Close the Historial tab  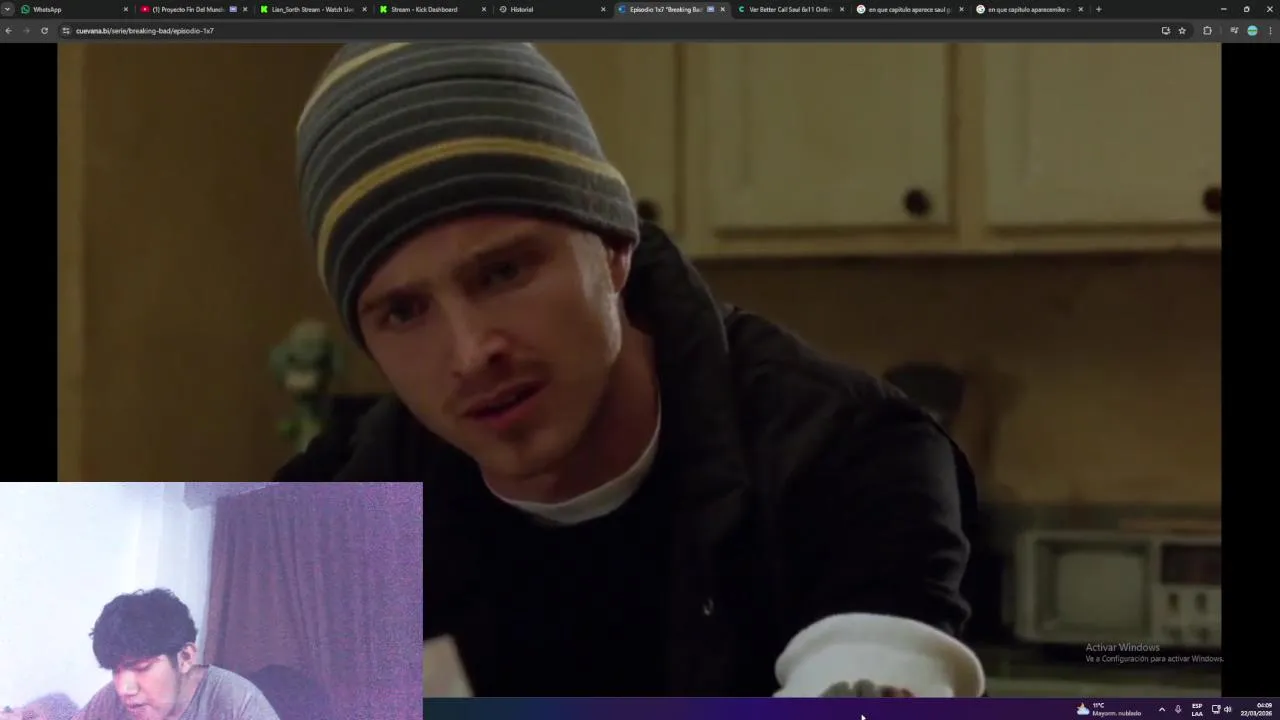(x=603, y=9)
